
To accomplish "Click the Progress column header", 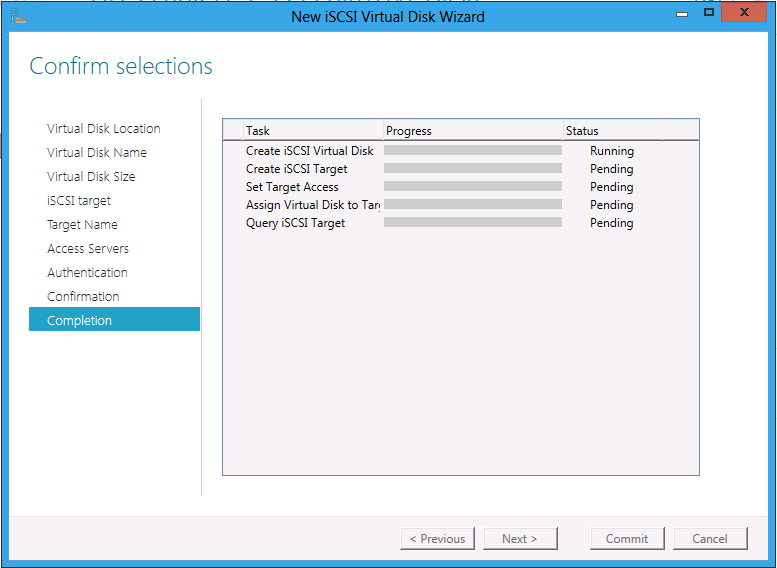I will pos(473,131).
